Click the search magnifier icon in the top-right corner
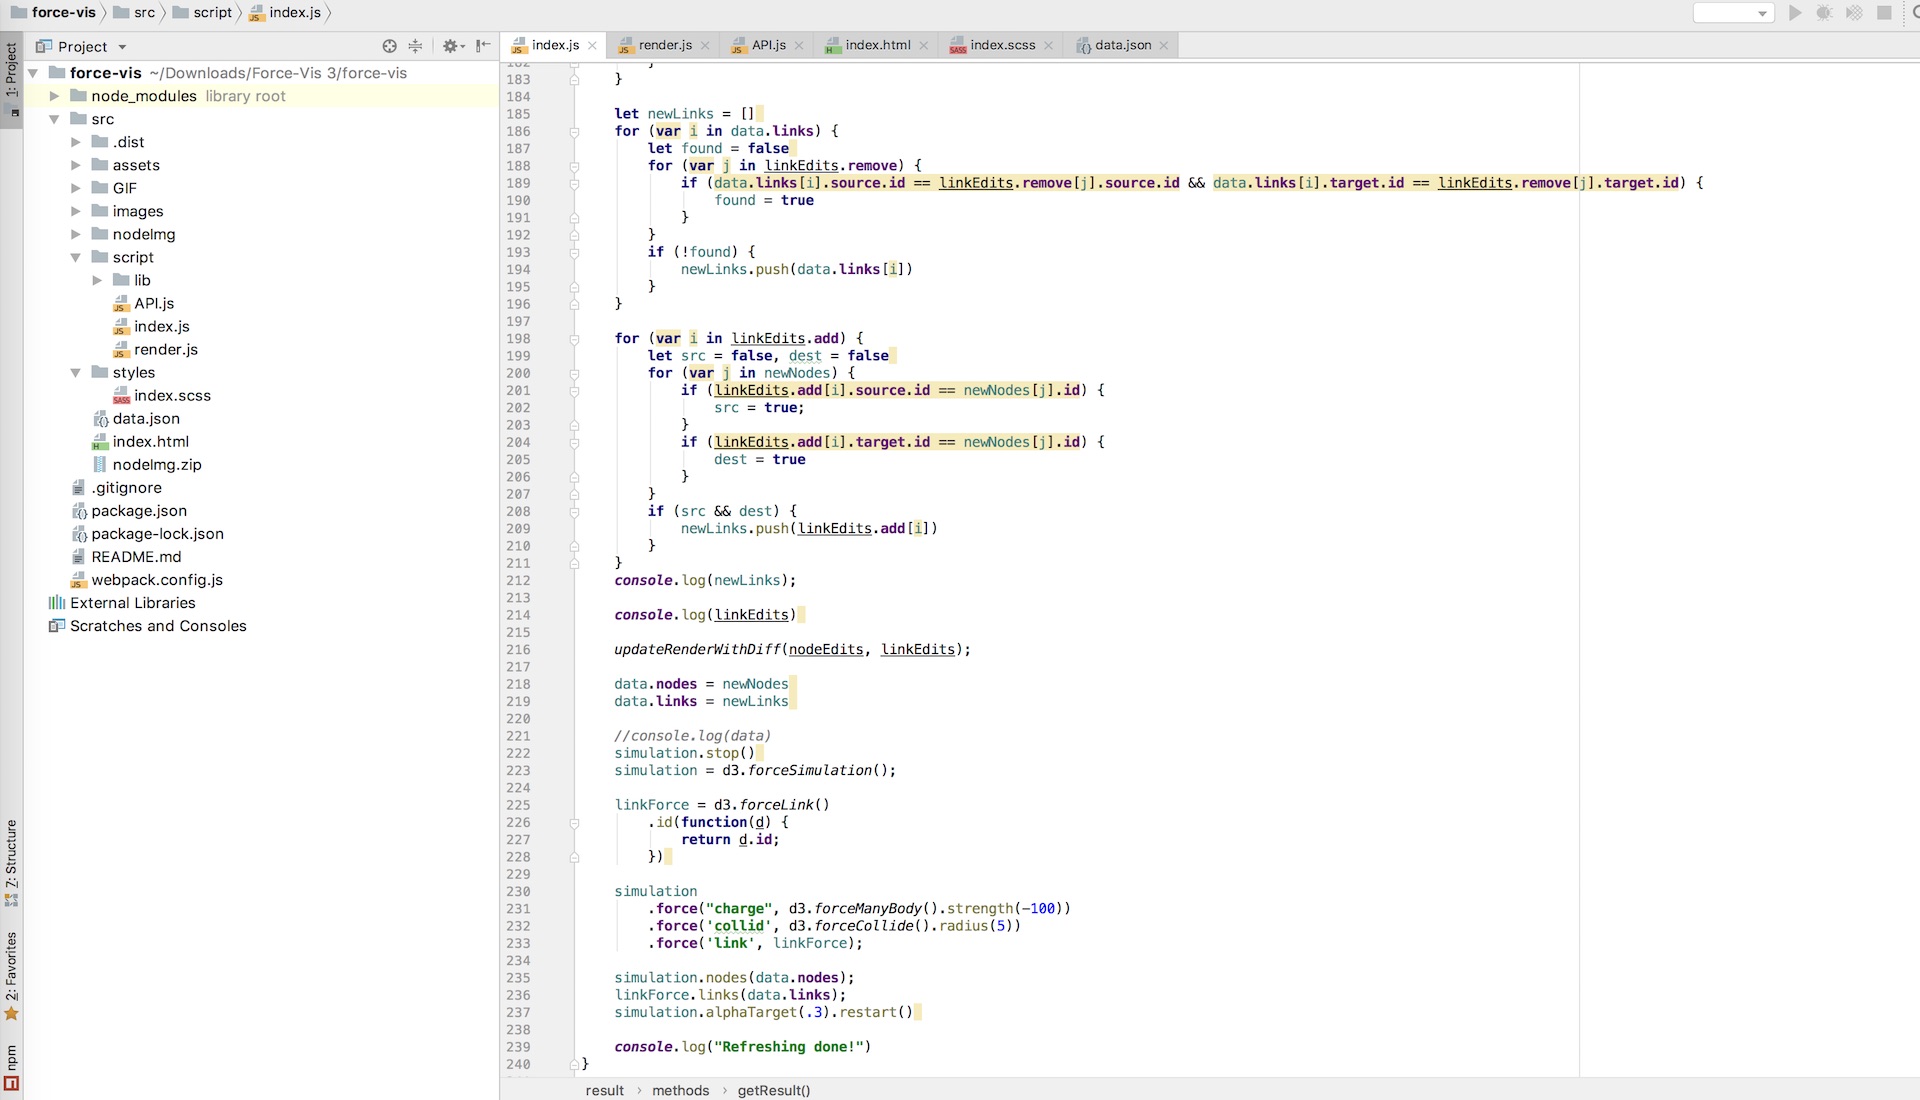Viewport: 1920px width, 1100px height. pyautogui.click(x=1914, y=13)
